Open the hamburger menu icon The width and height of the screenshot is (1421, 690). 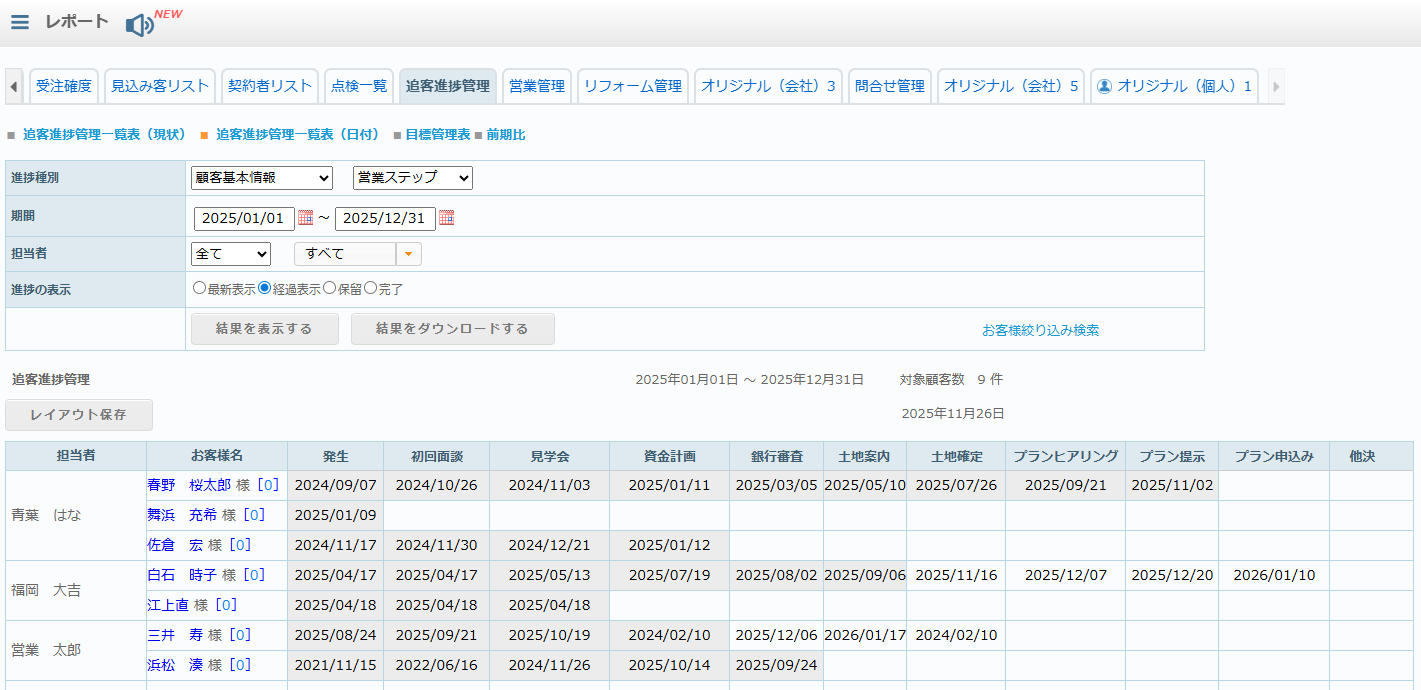coord(20,22)
